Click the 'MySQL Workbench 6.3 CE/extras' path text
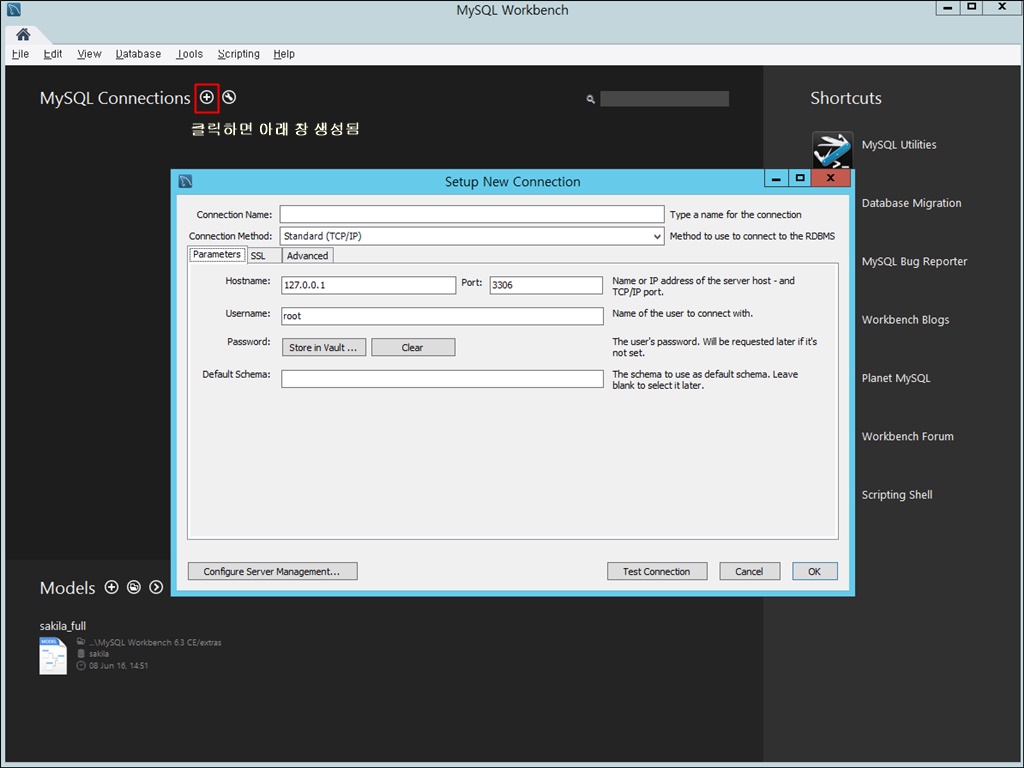Screen dimensions: 1024x768 pyautogui.click(x=155, y=643)
